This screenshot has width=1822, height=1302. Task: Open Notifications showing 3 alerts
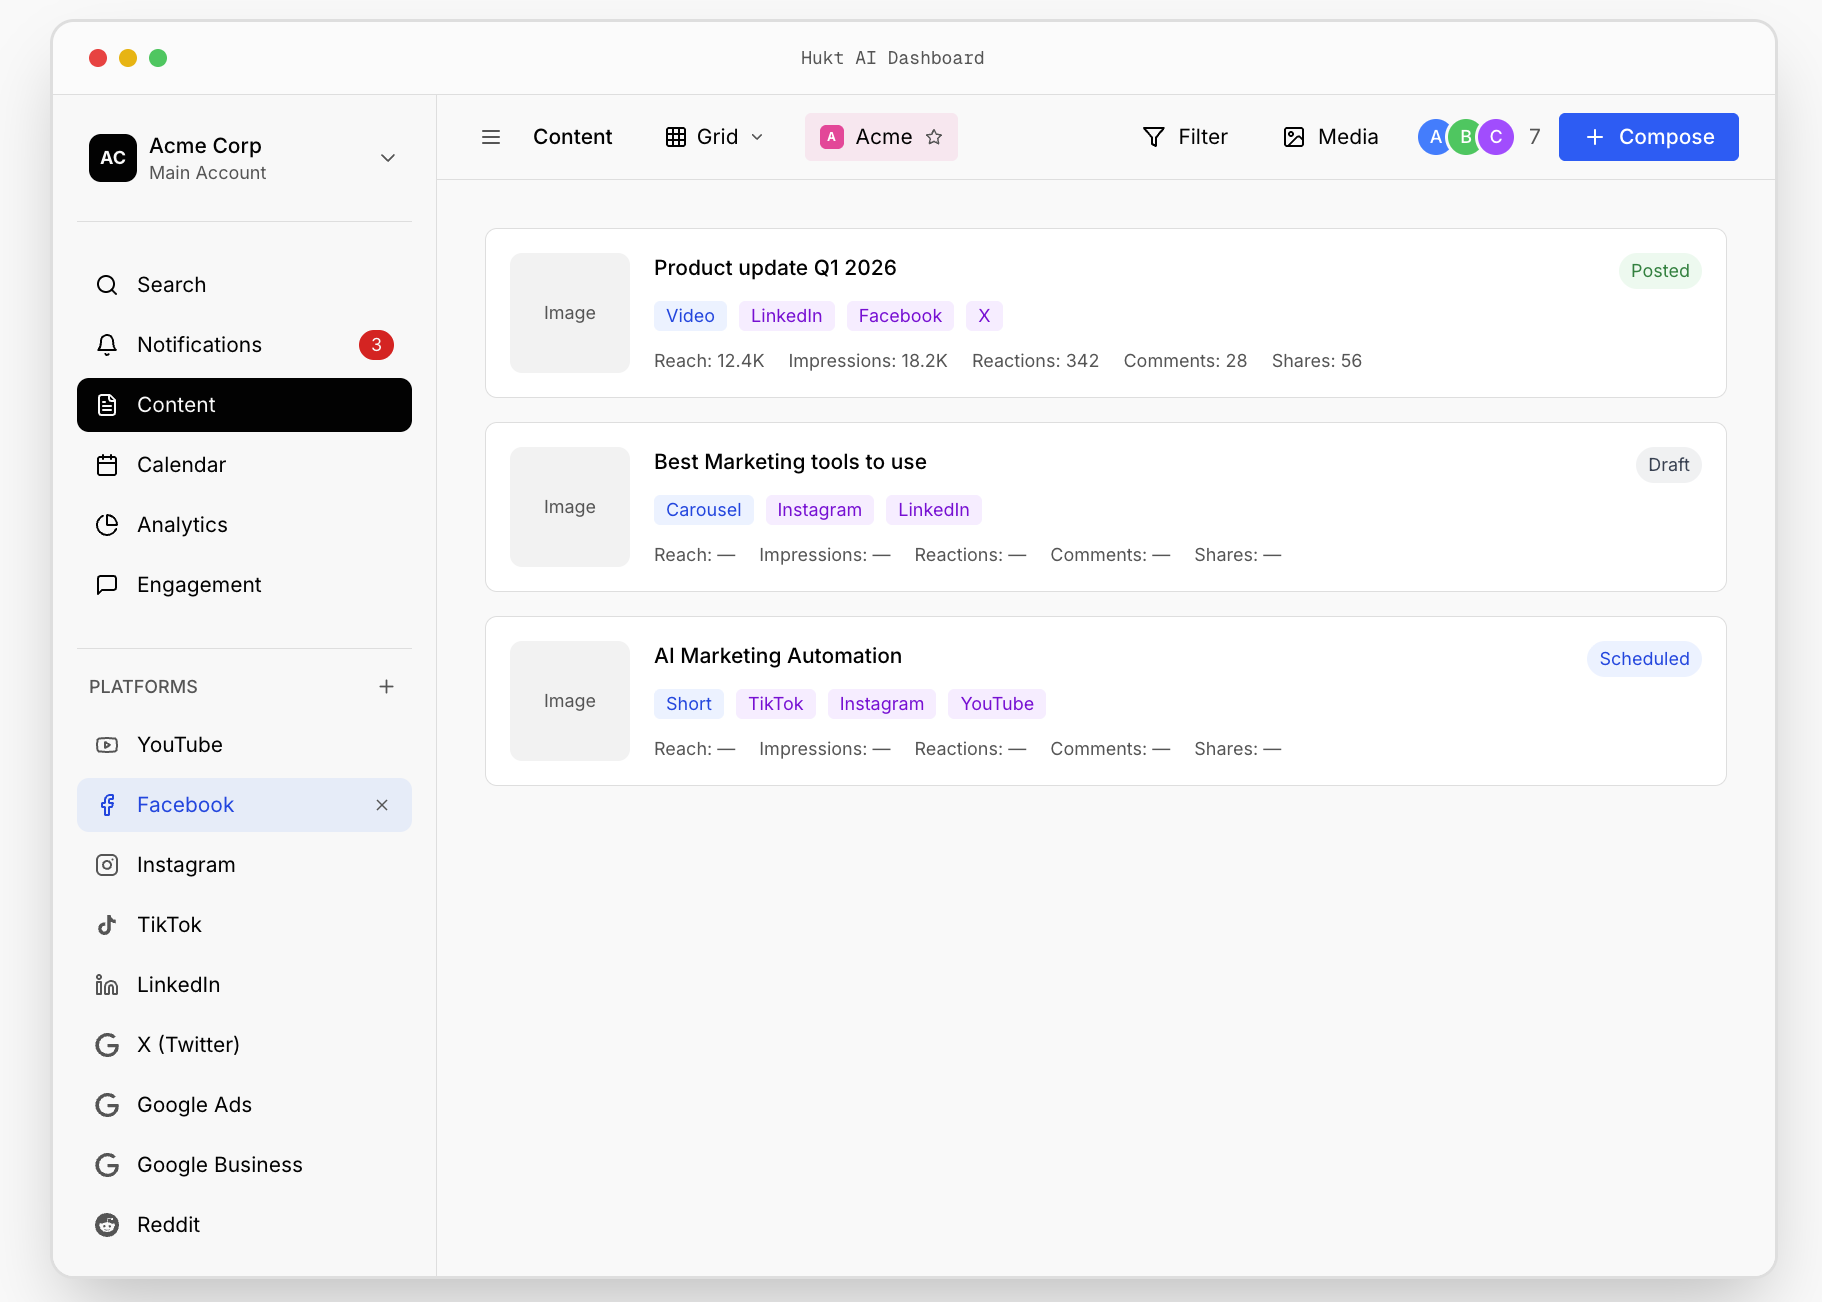coord(199,344)
